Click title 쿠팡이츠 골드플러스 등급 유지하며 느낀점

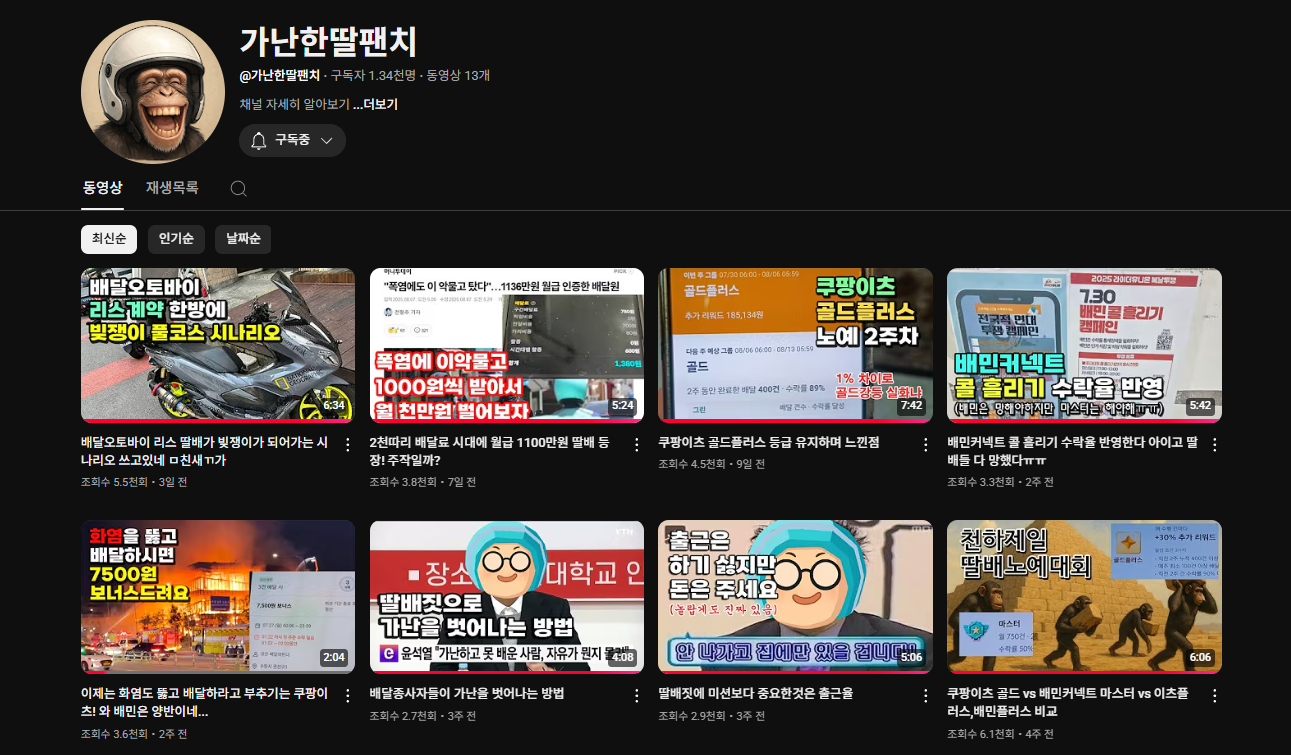769,441
